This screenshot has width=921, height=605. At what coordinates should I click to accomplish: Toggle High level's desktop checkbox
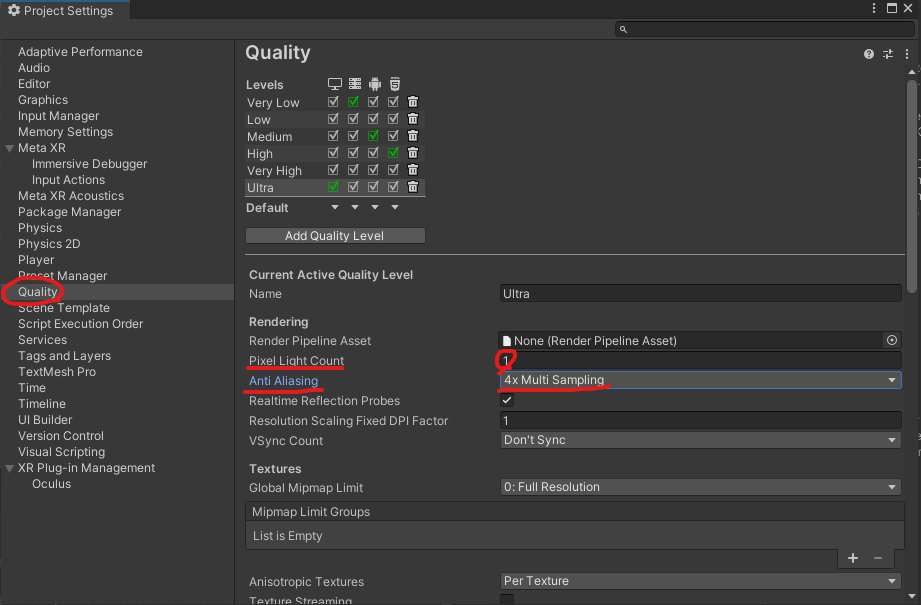pyautogui.click(x=333, y=153)
